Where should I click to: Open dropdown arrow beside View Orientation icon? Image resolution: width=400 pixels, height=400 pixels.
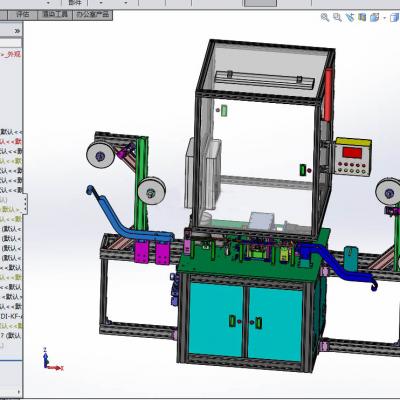pyautogui.click(x=385, y=18)
